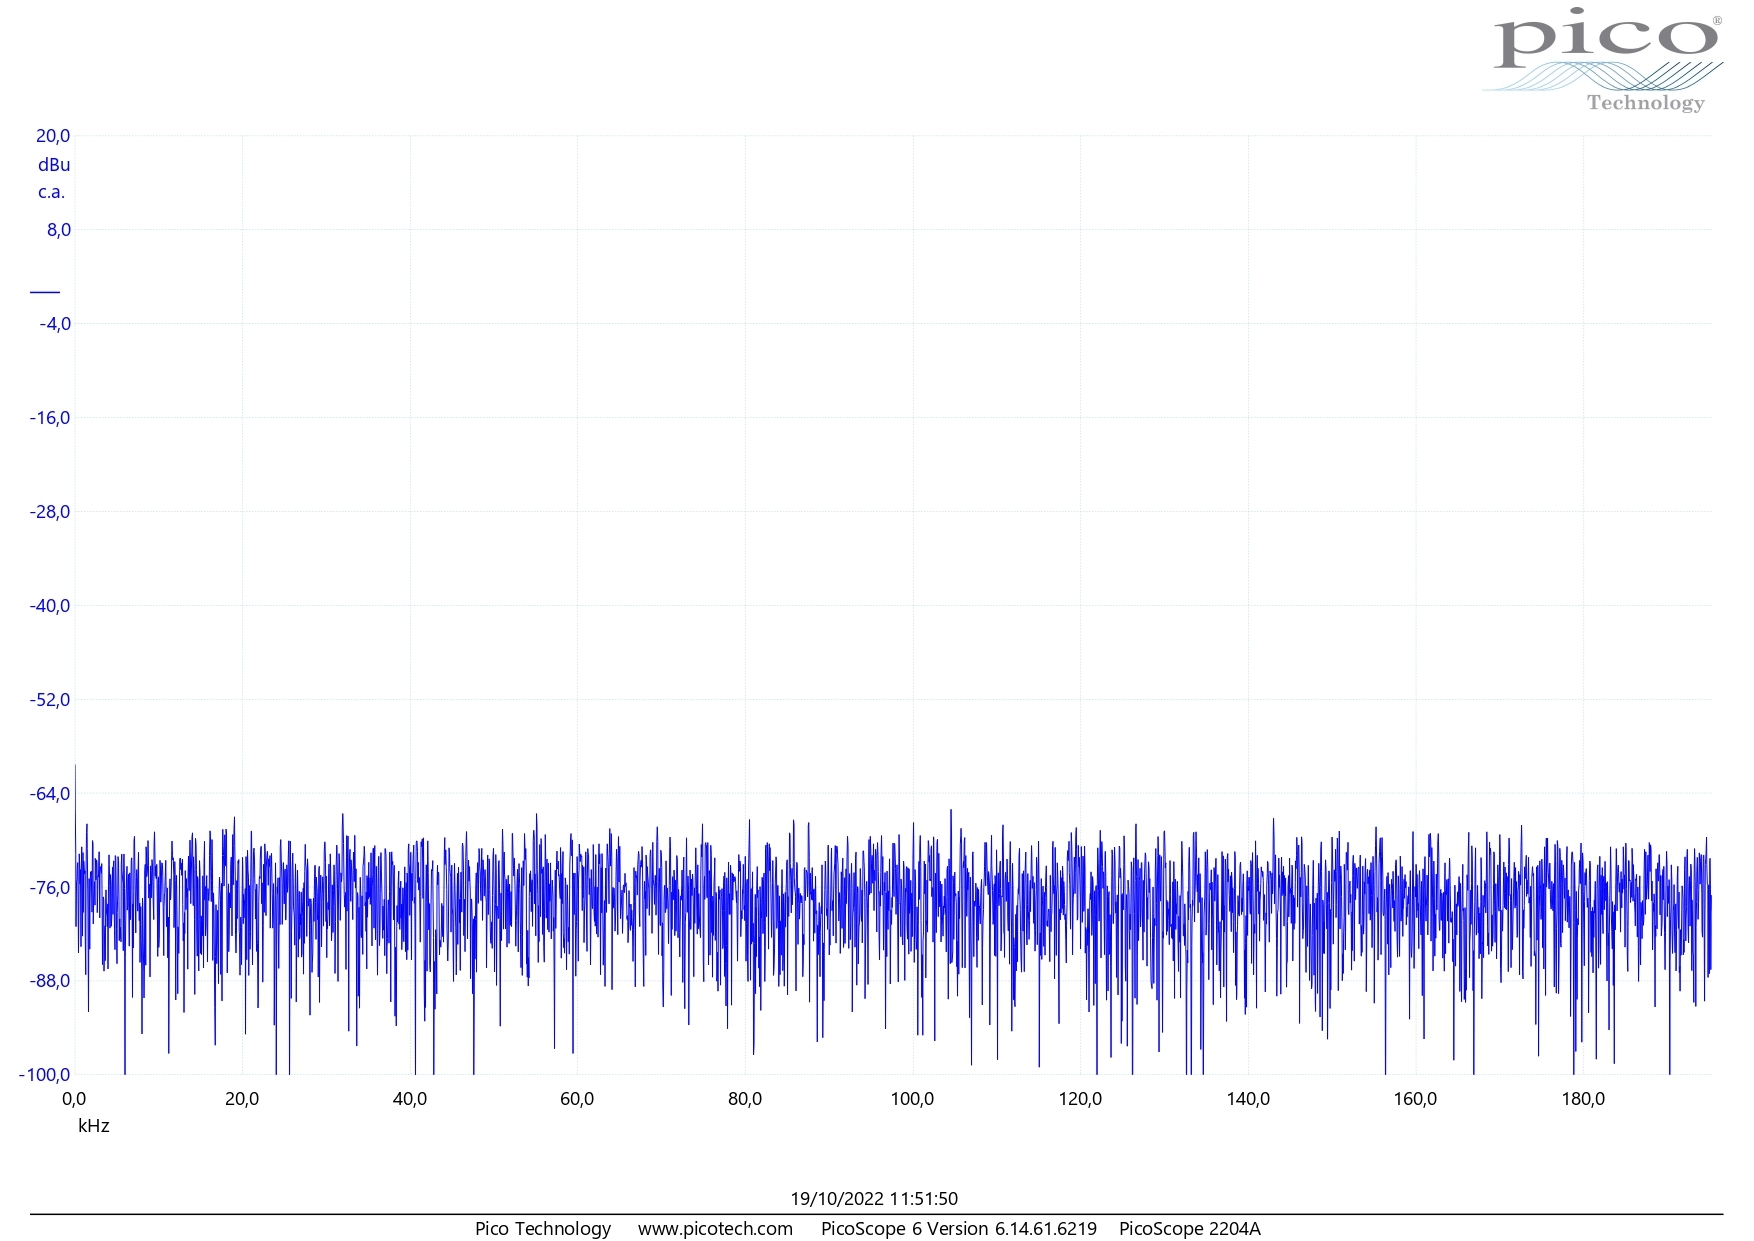Screen dimensions: 1754x1241
Task: Click the 20,0 y-axis label
Action: (54, 137)
